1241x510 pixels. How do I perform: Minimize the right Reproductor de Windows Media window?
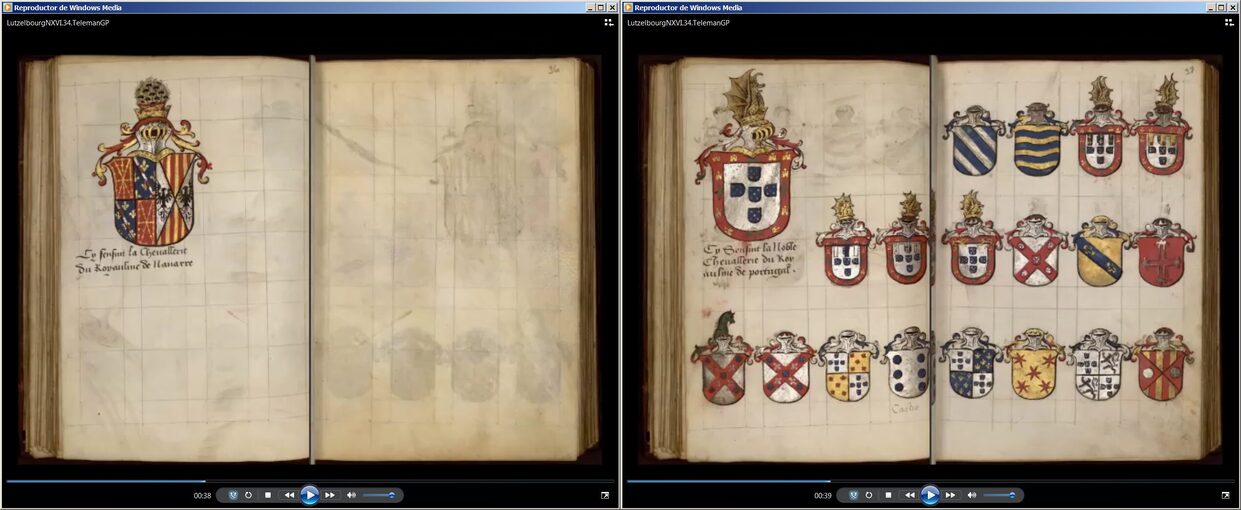pyautogui.click(x=1211, y=7)
